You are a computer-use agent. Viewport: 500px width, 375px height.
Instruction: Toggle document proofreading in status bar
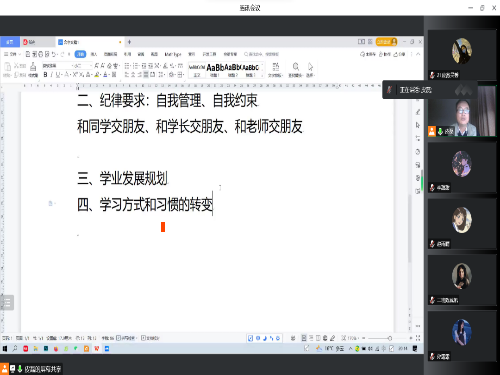(x=150, y=338)
